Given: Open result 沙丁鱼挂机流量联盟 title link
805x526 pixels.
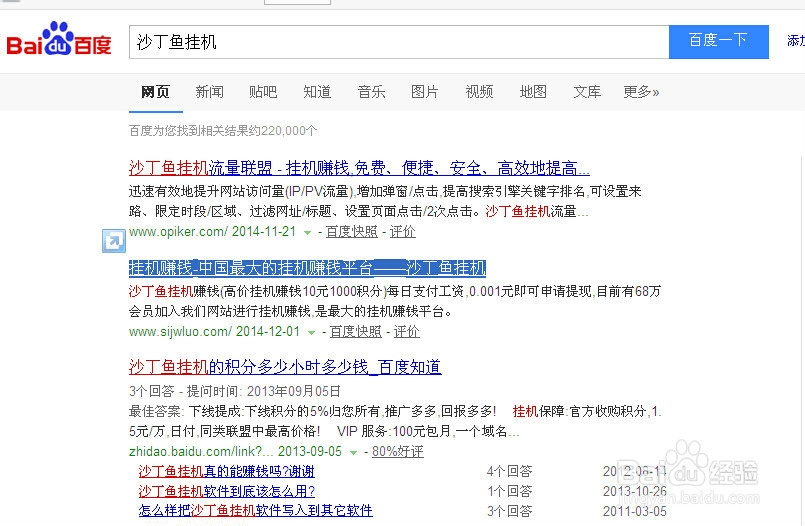Looking at the screenshot, I should pos(359,168).
